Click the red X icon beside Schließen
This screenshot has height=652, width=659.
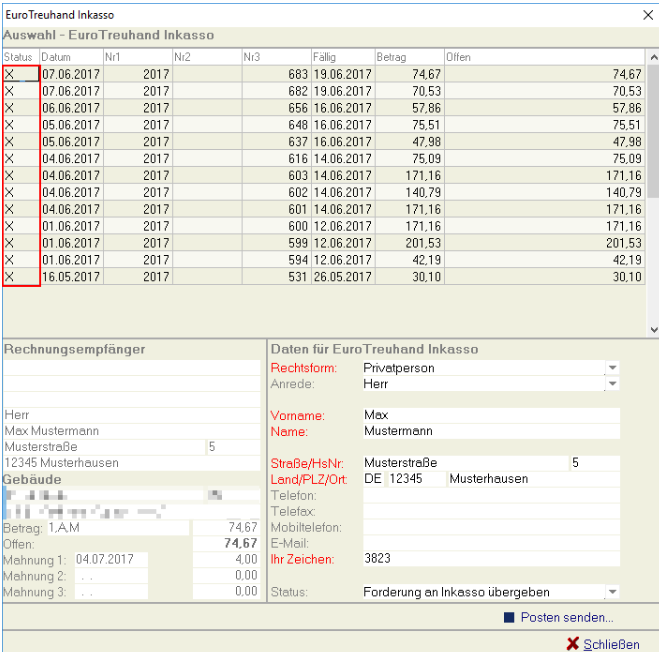(572, 644)
